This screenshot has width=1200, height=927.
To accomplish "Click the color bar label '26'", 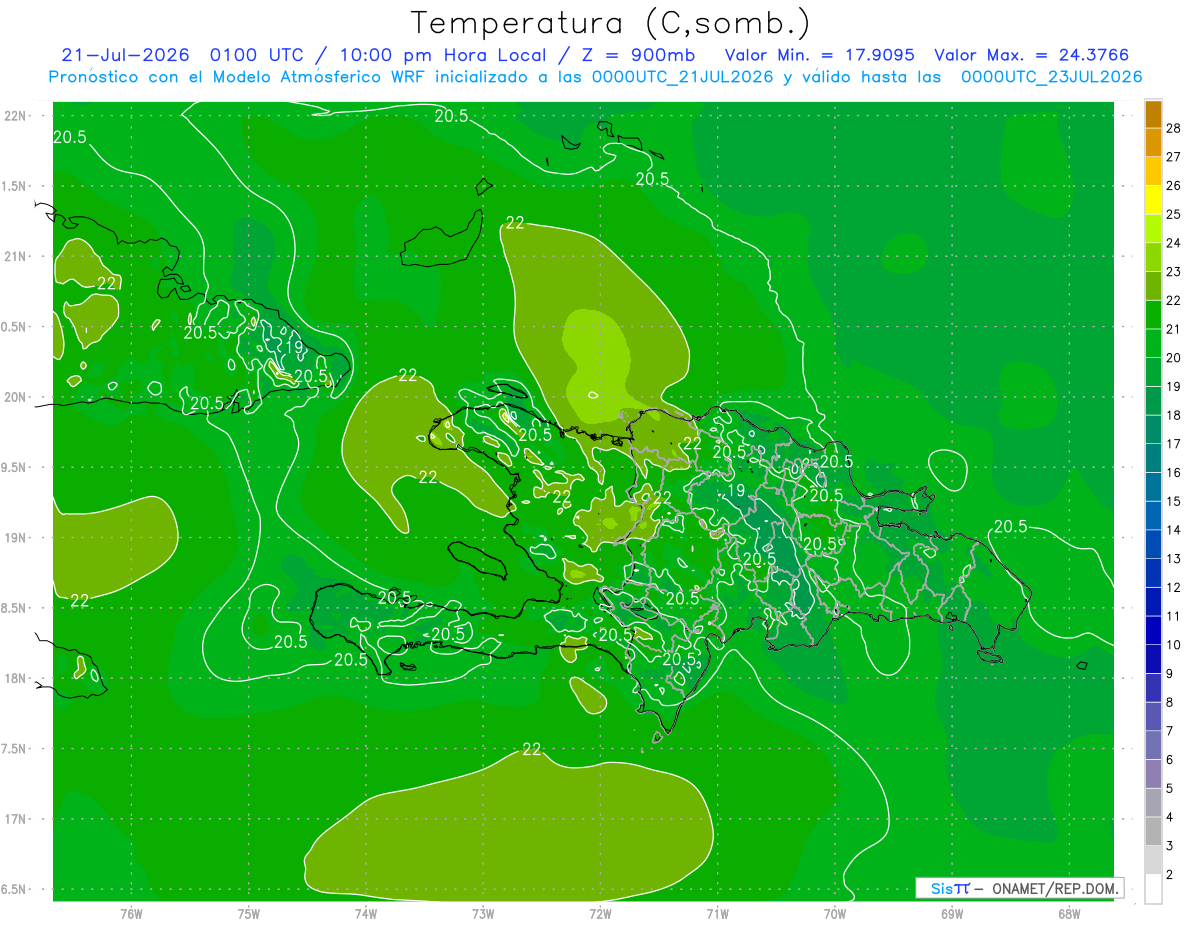I will click(x=1174, y=186).
